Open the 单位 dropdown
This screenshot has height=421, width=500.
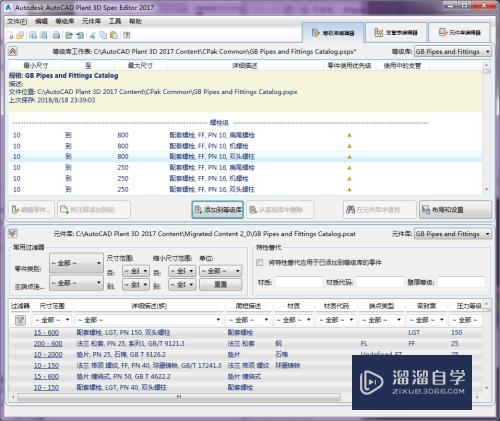(220, 271)
